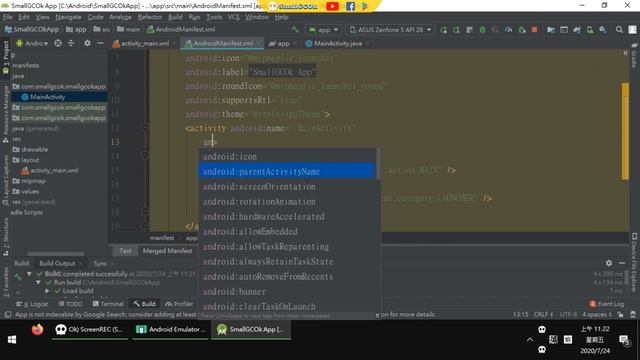Open the Logcat tool window
640x360 pixels.
pyautogui.click(x=32, y=304)
